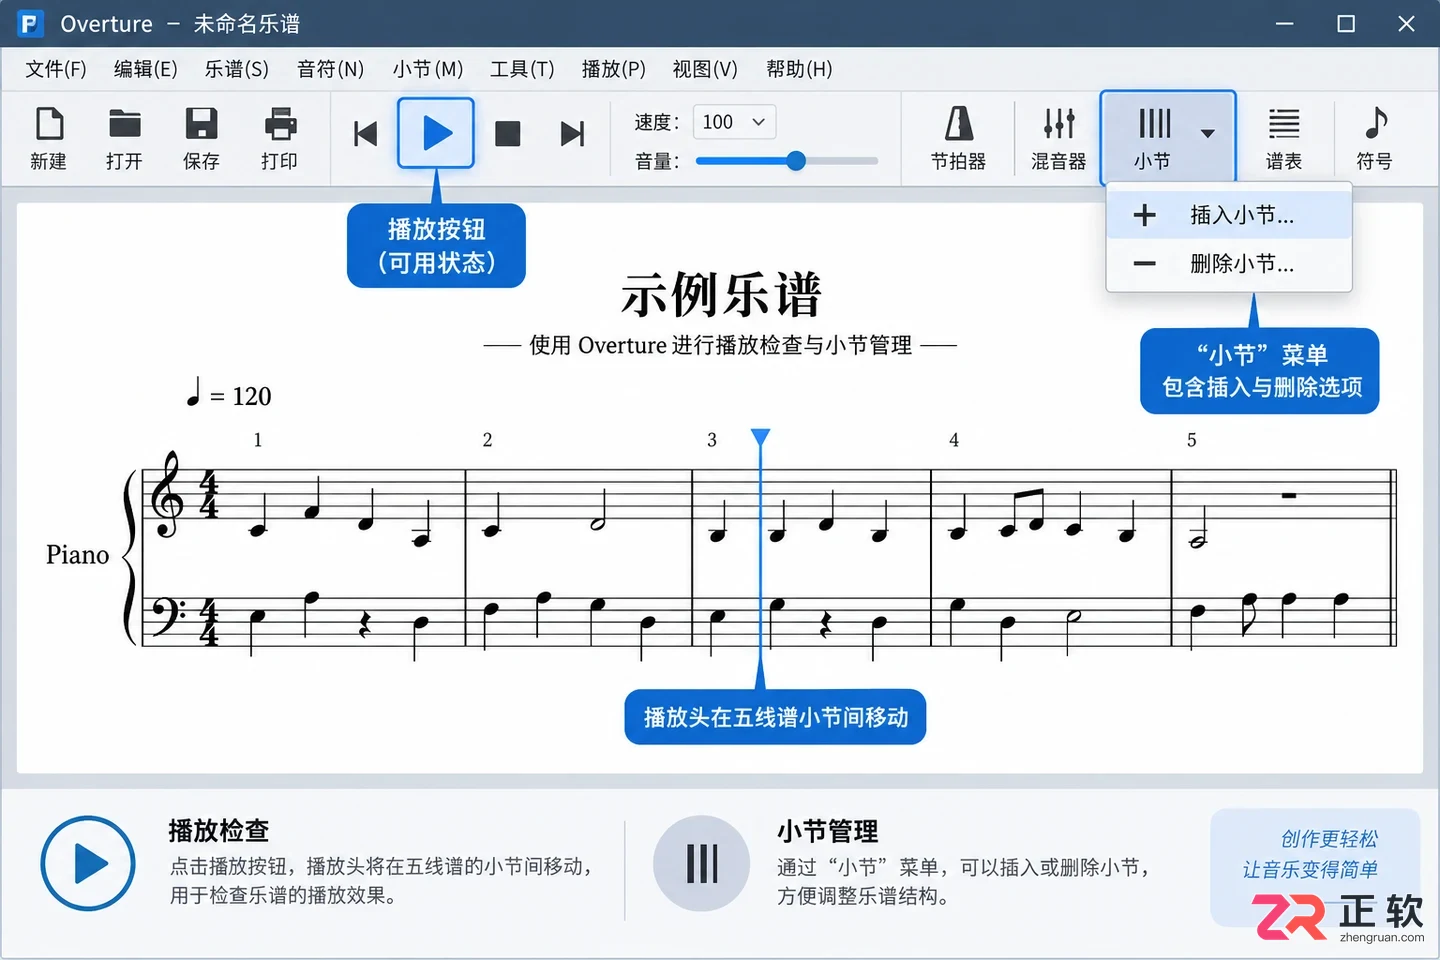This screenshot has width=1440, height=960.
Task: Close the Overture window
Action: 1406,23
